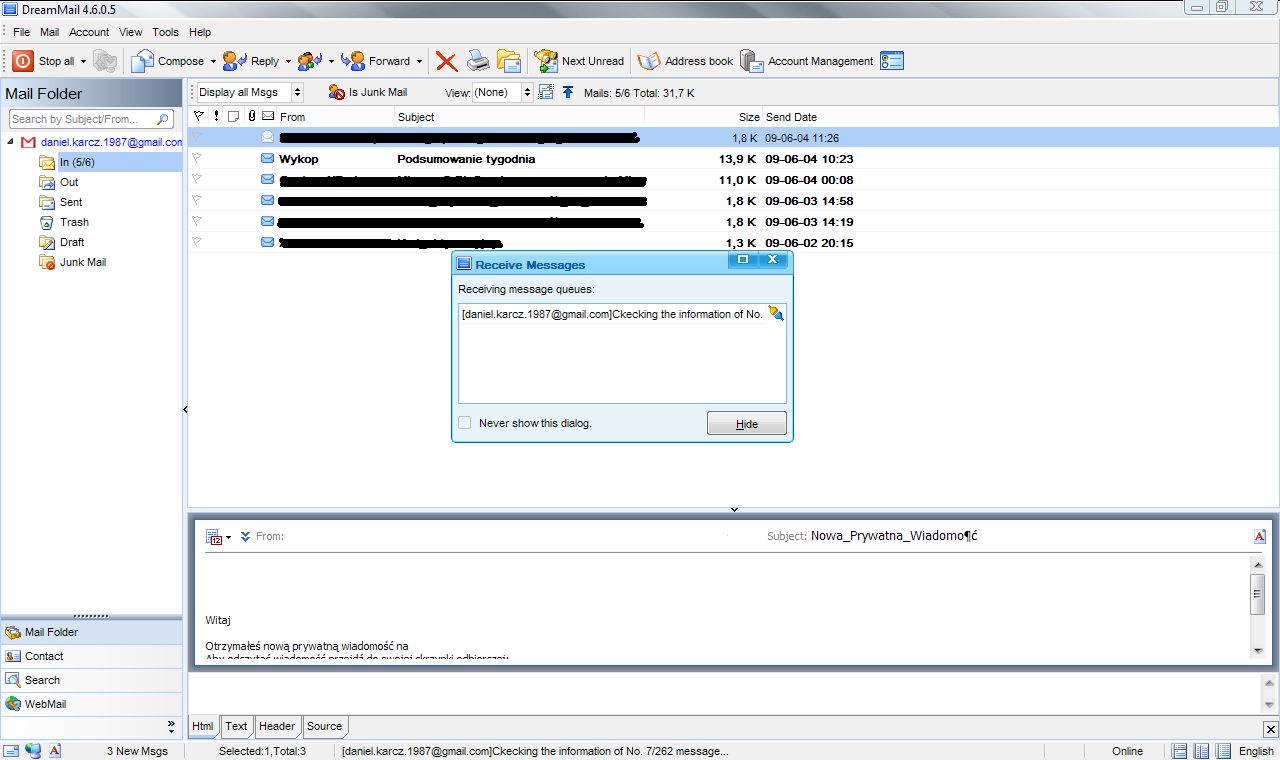This screenshot has height=760, width=1280.
Task: Open Account Management
Action: (807, 61)
